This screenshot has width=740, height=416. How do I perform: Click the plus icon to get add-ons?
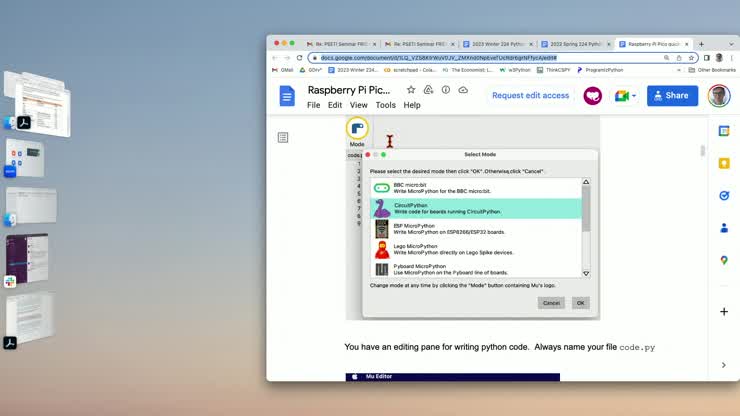[724, 311]
